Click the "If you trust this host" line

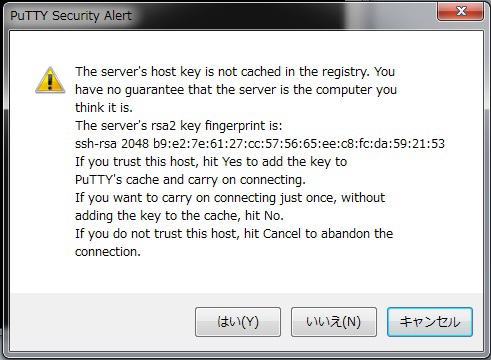[211, 162]
